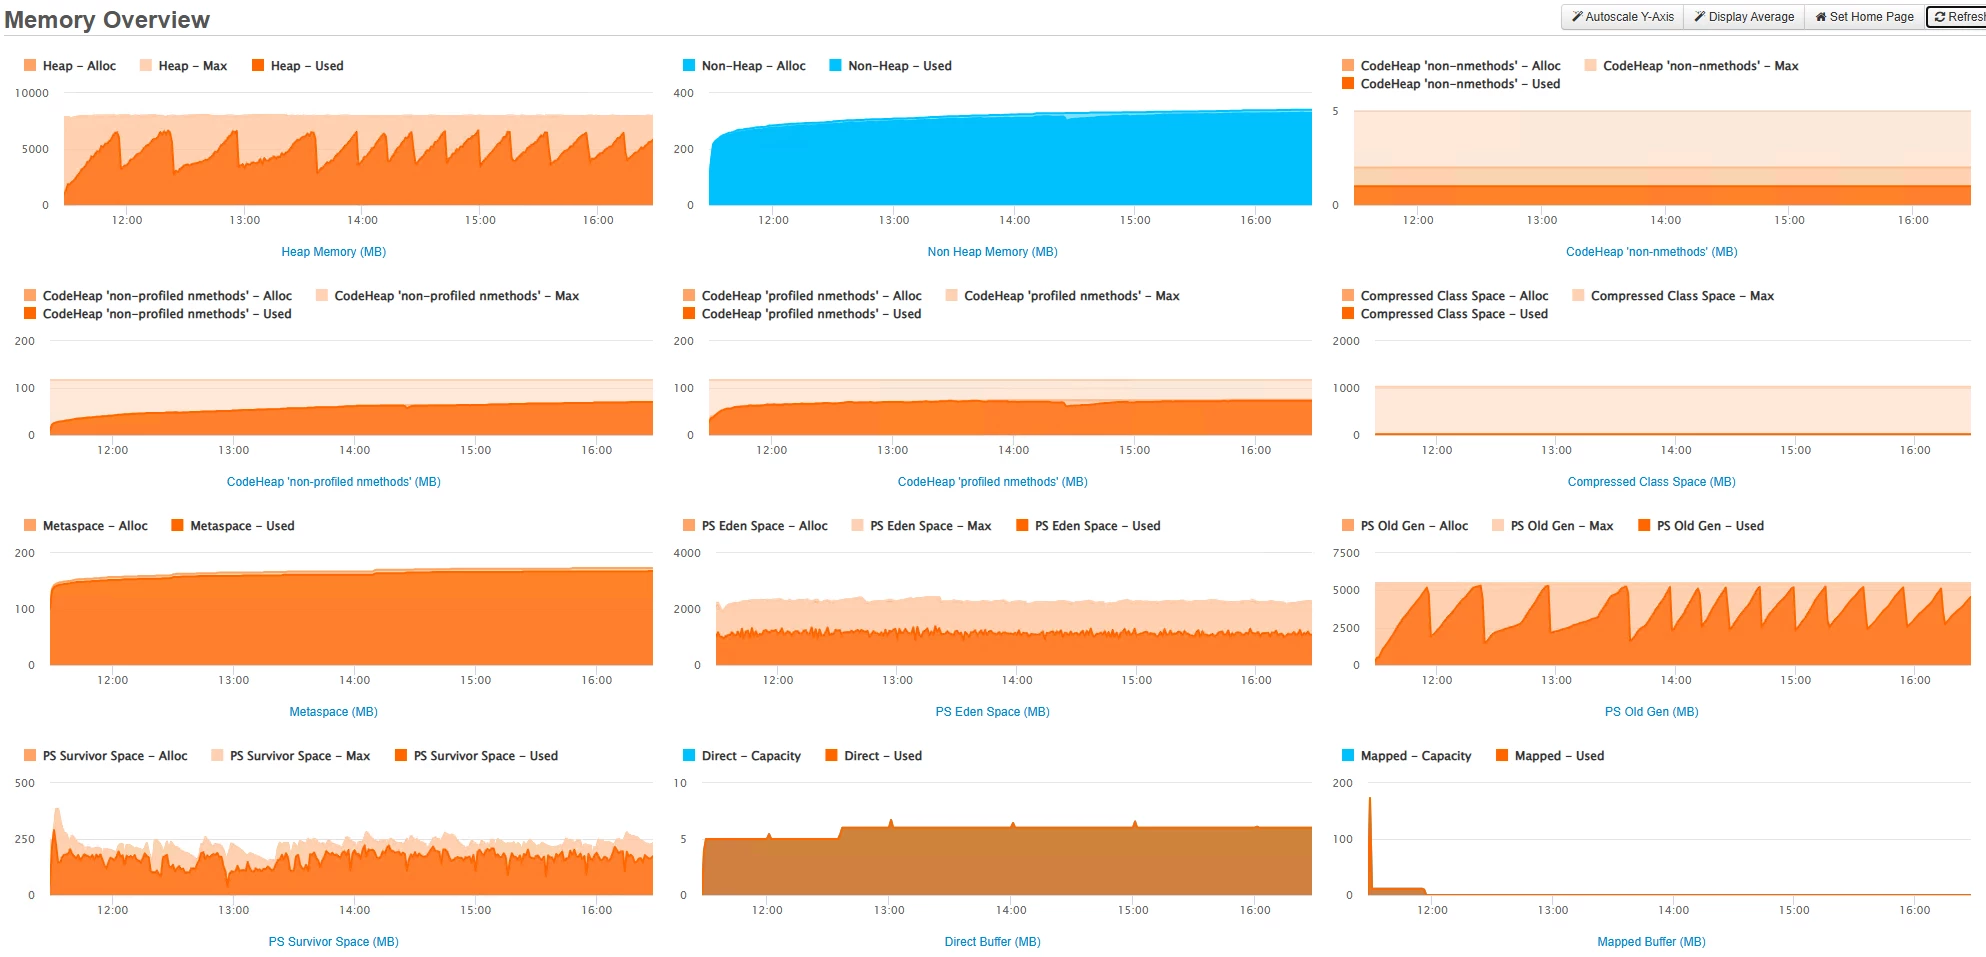Open the PS Survivor Space (MB) link
Screen dimensions: 1986x957
pos(333,942)
